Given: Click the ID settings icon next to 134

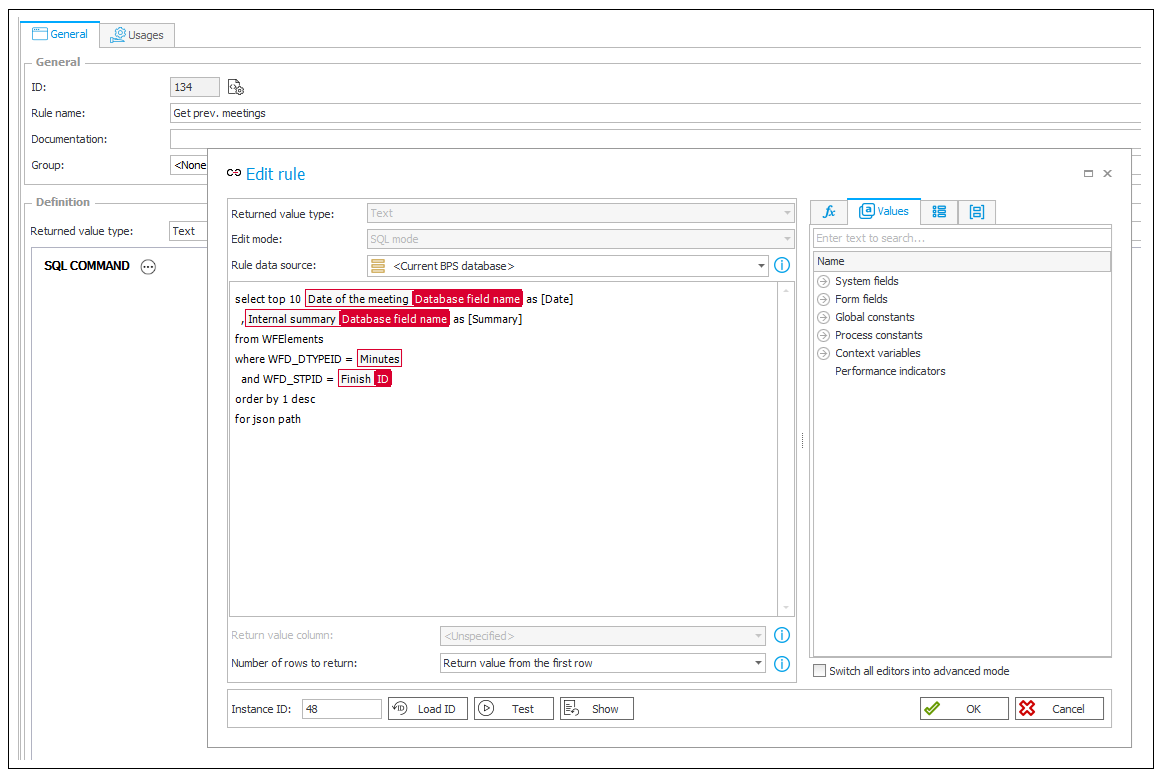Looking at the screenshot, I should pyautogui.click(x=236, y=88).
